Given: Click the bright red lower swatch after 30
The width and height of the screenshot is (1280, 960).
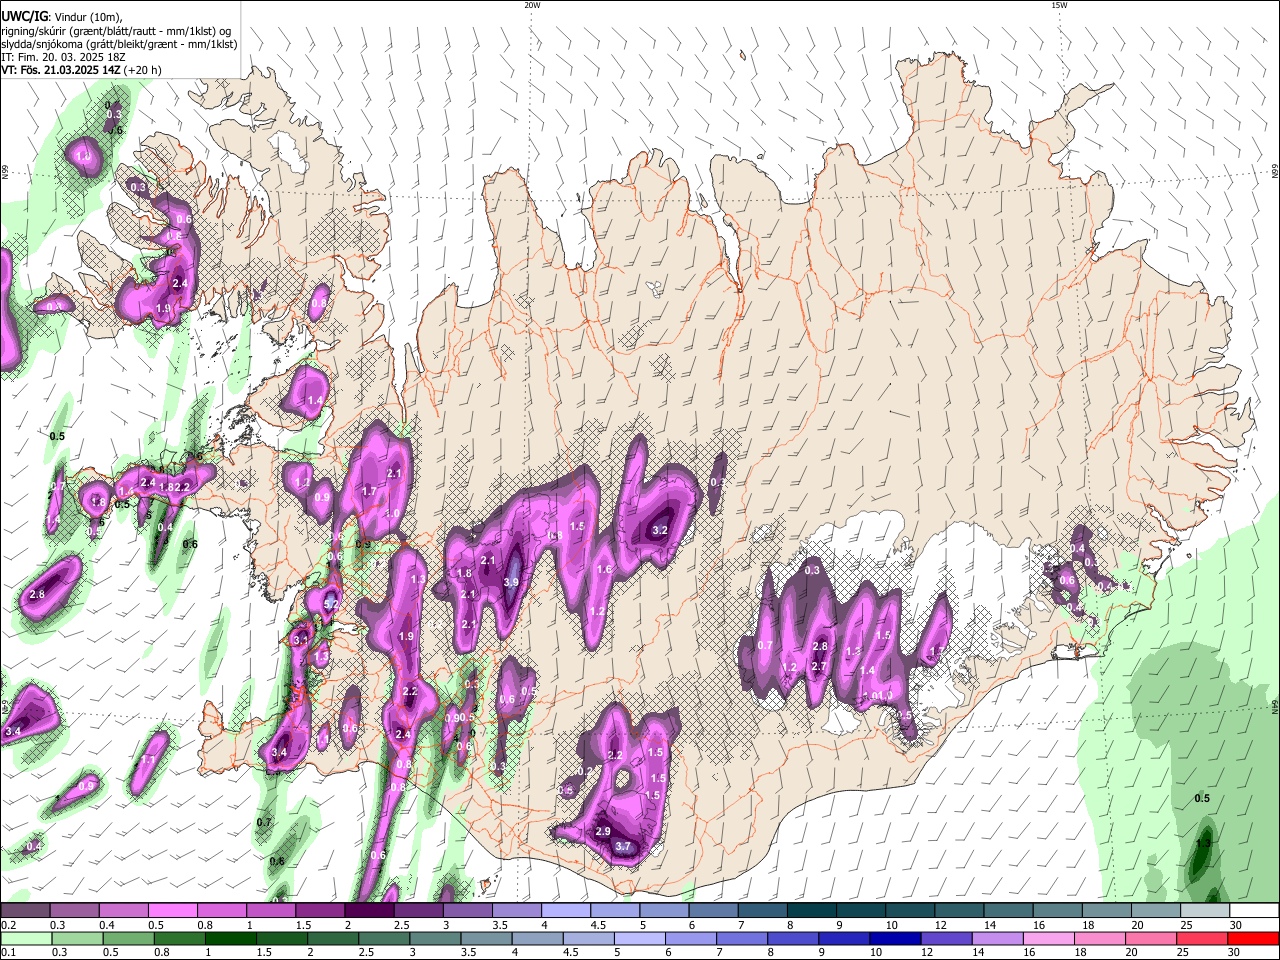Looking at the screenshot, I should coord(1252,939).
